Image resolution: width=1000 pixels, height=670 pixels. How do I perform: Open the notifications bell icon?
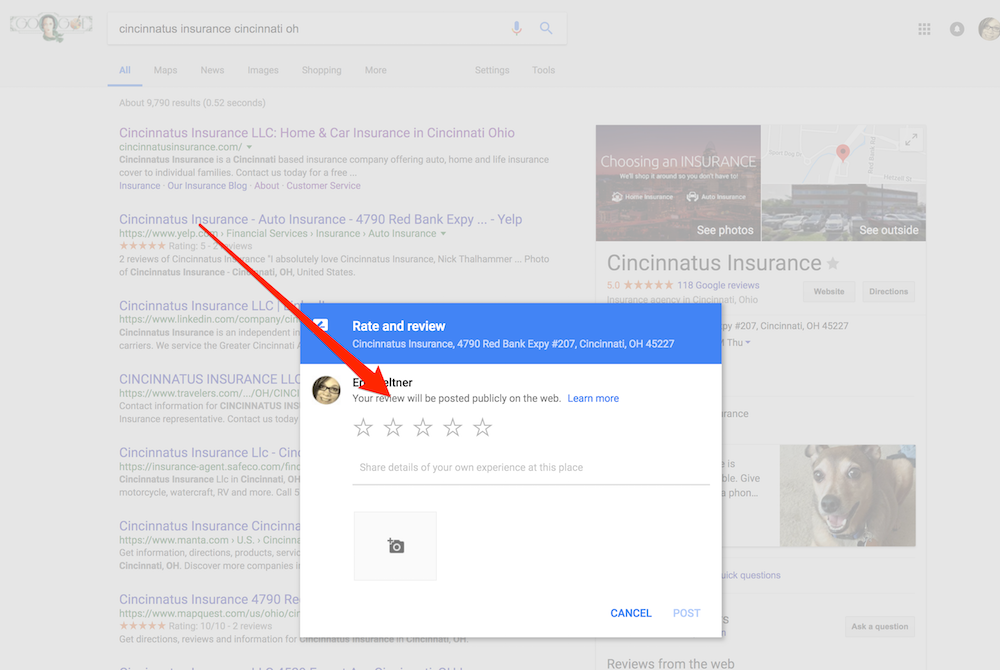(957, 29)
